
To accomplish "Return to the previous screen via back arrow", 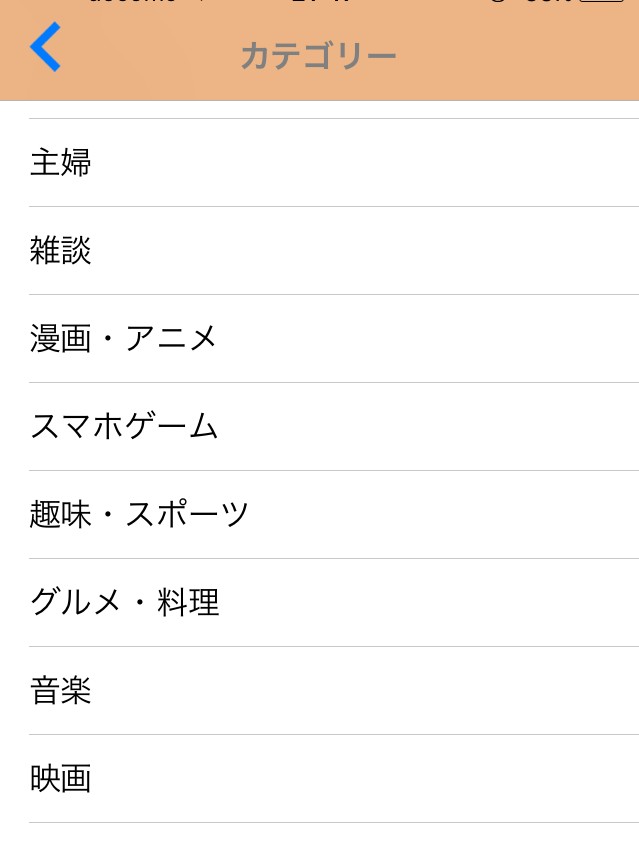I will tap(46, 47).
